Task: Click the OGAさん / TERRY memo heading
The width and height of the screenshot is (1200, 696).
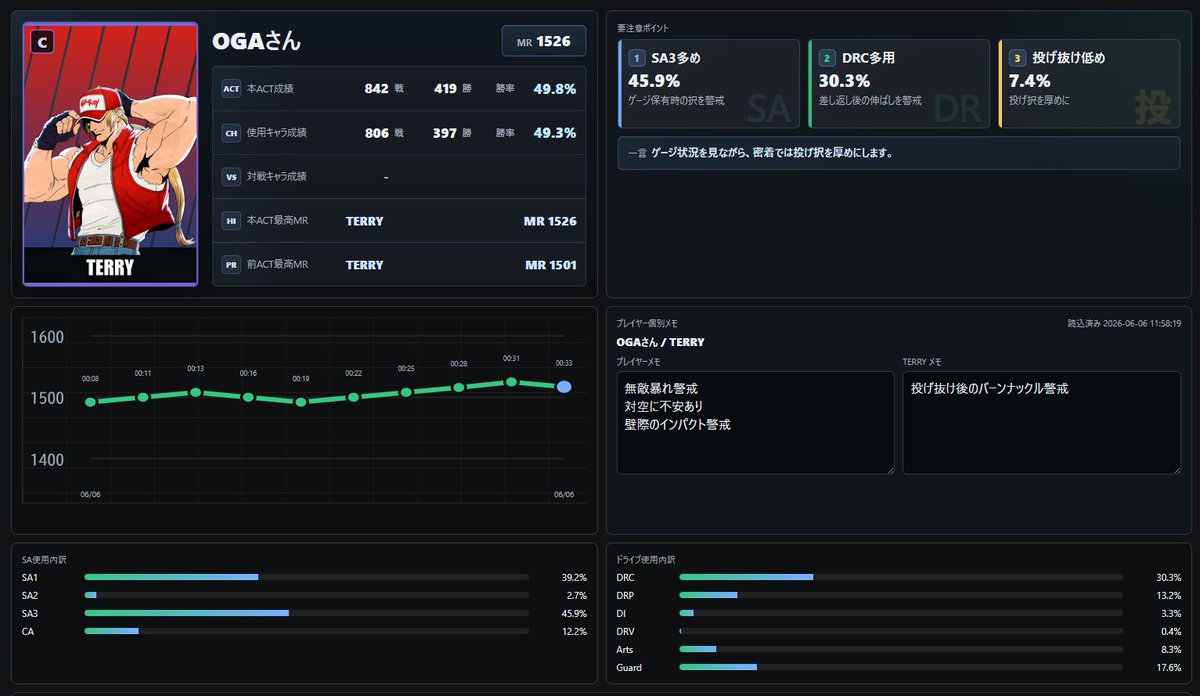Action: [660, 342]
